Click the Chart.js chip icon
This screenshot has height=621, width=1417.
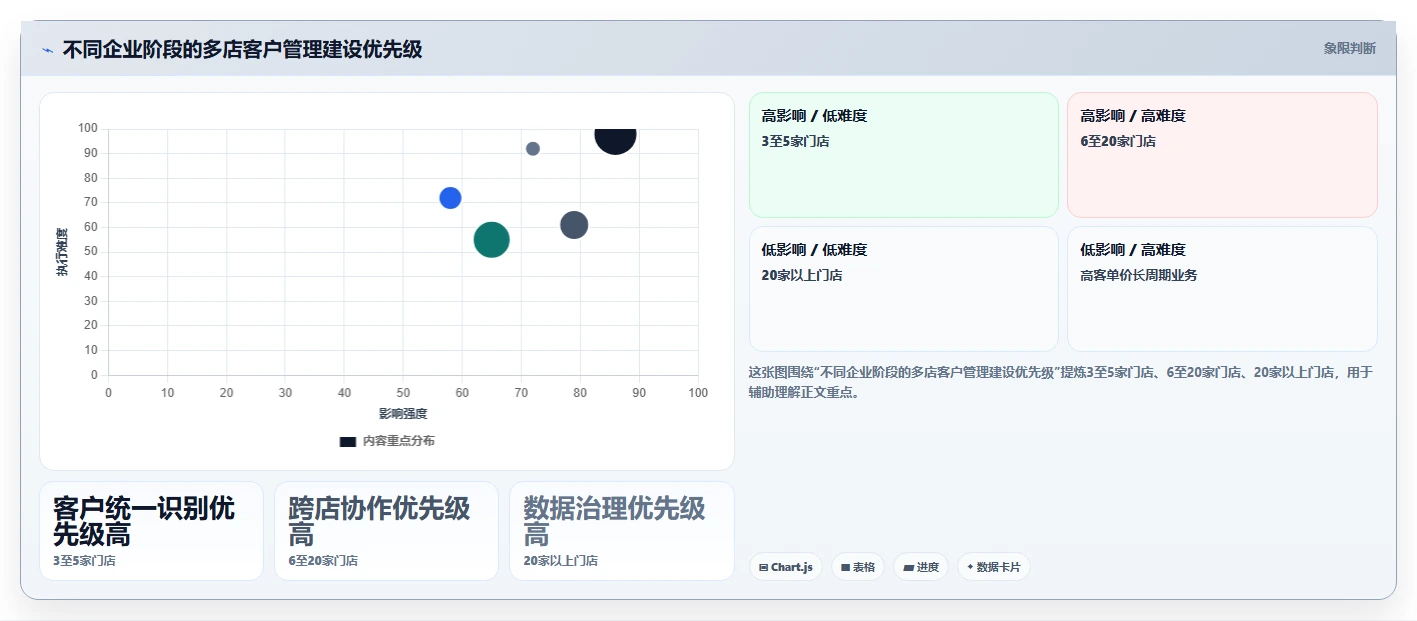click(x=764, y=567)
